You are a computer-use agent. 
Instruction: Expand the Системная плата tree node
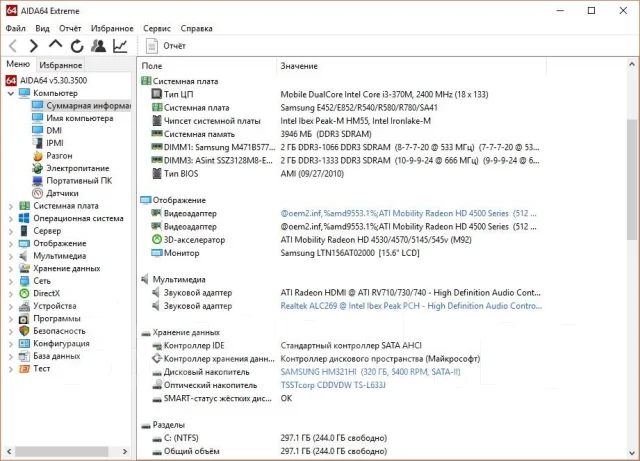[11, 206]
